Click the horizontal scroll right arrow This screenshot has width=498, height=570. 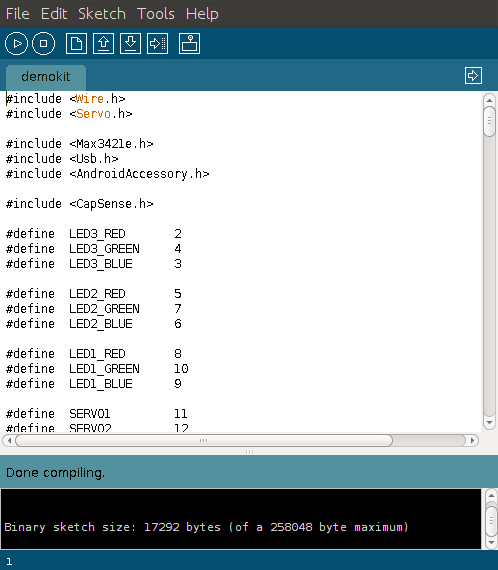tap(472, 441)
